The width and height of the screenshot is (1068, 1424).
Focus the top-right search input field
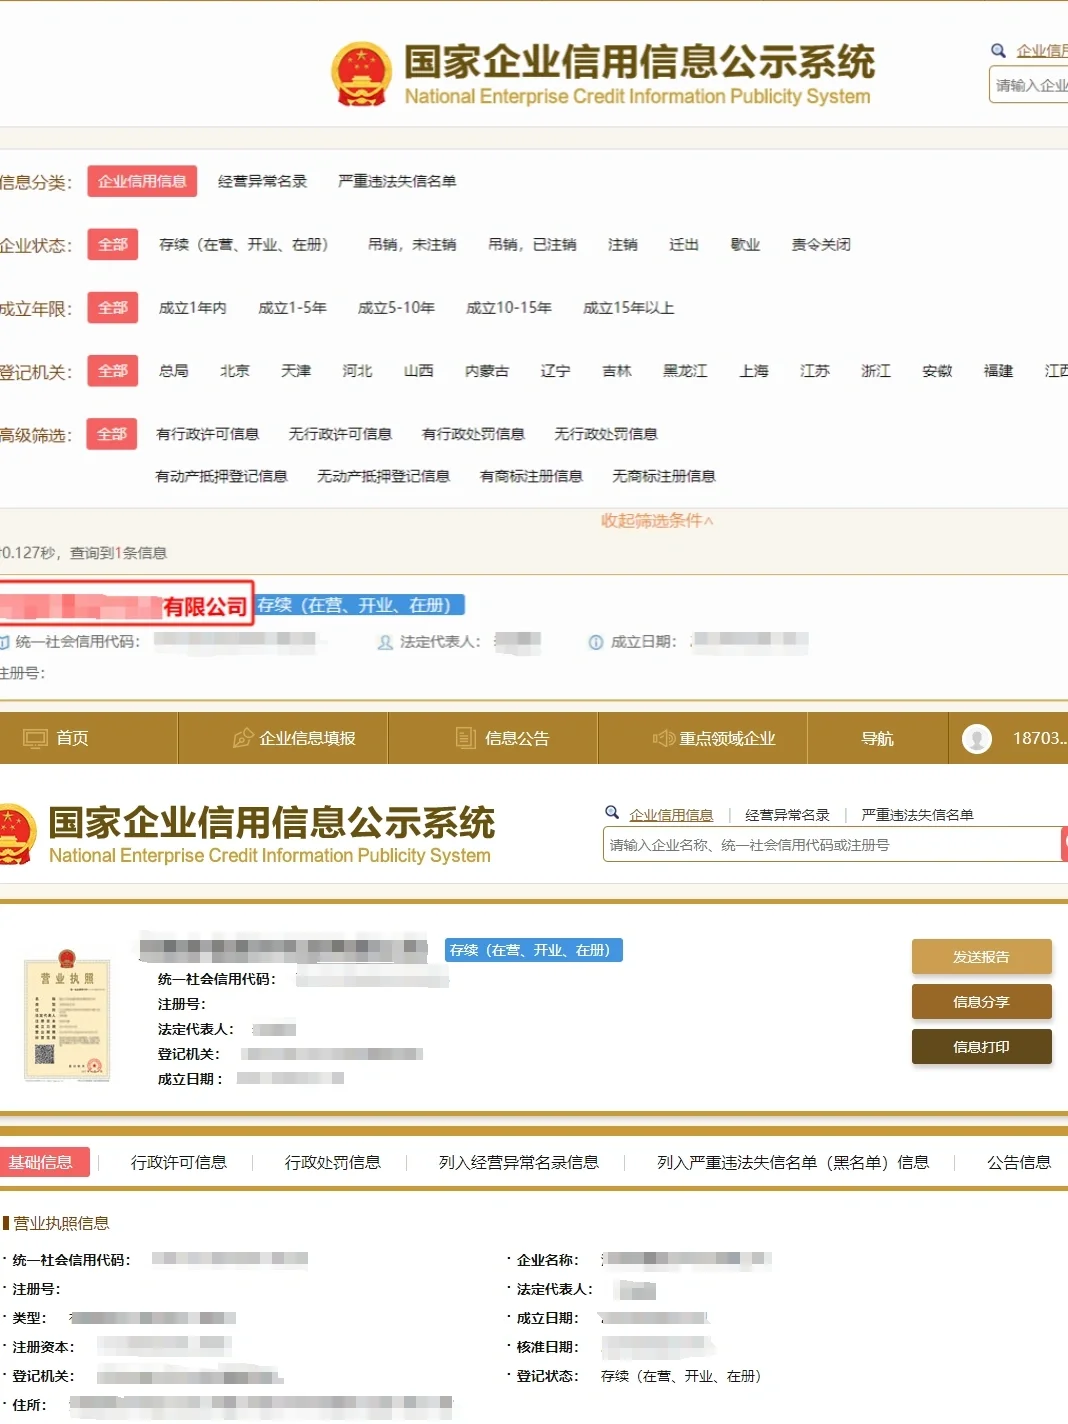(x=1029, y=85)
